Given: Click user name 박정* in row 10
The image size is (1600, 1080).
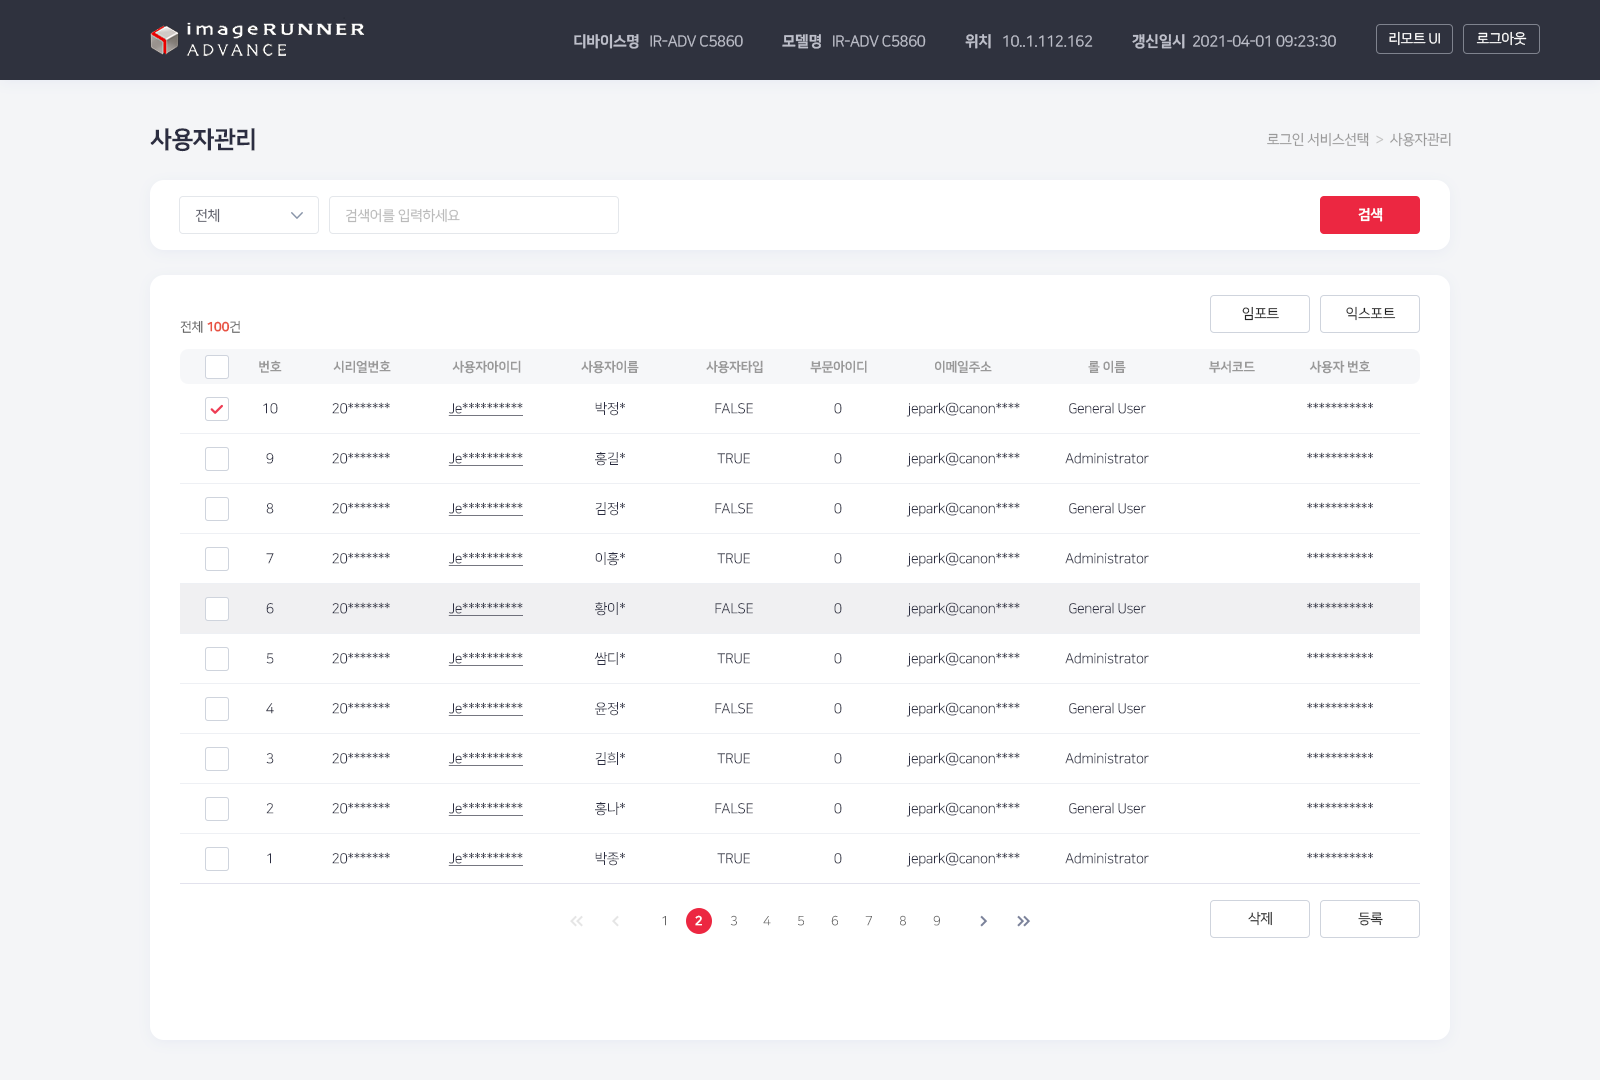Looking at the screenshot, I should click(610, 409).
